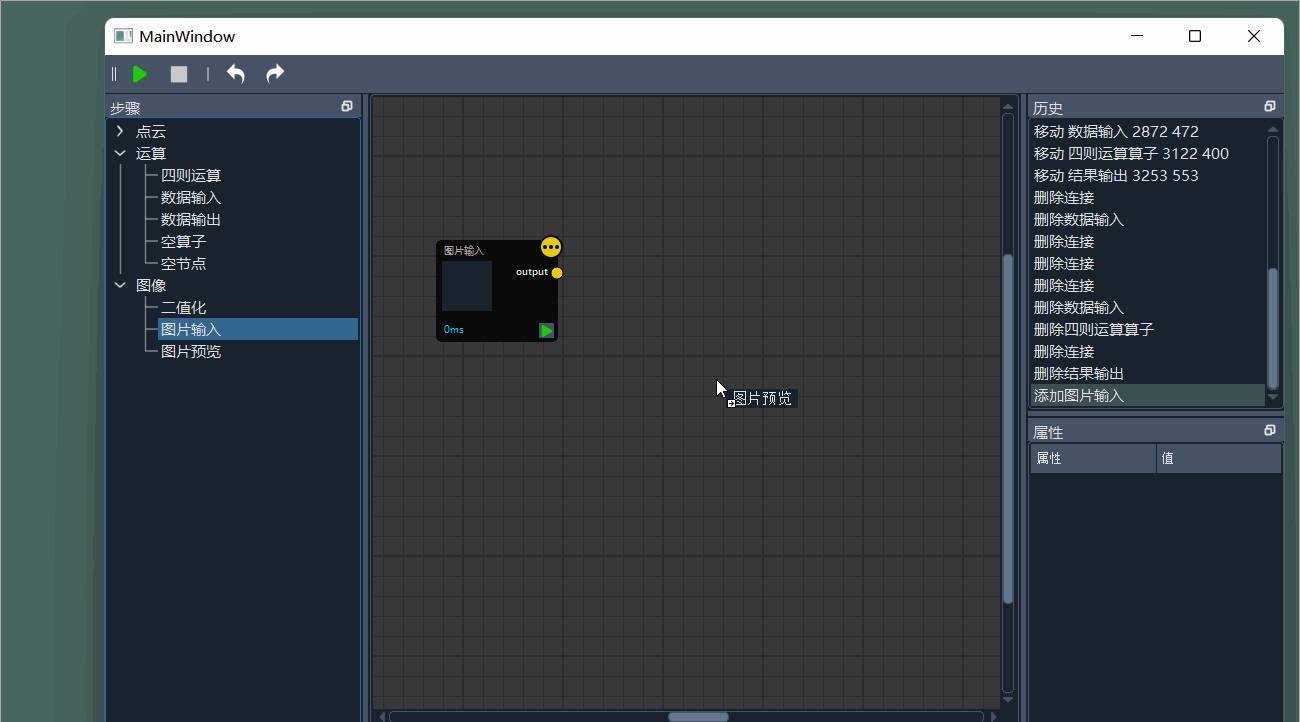The height and width of the screenshot is (722, 1300).
Task: Click the 图片输入 node title
Action: (x=464, y=251)
